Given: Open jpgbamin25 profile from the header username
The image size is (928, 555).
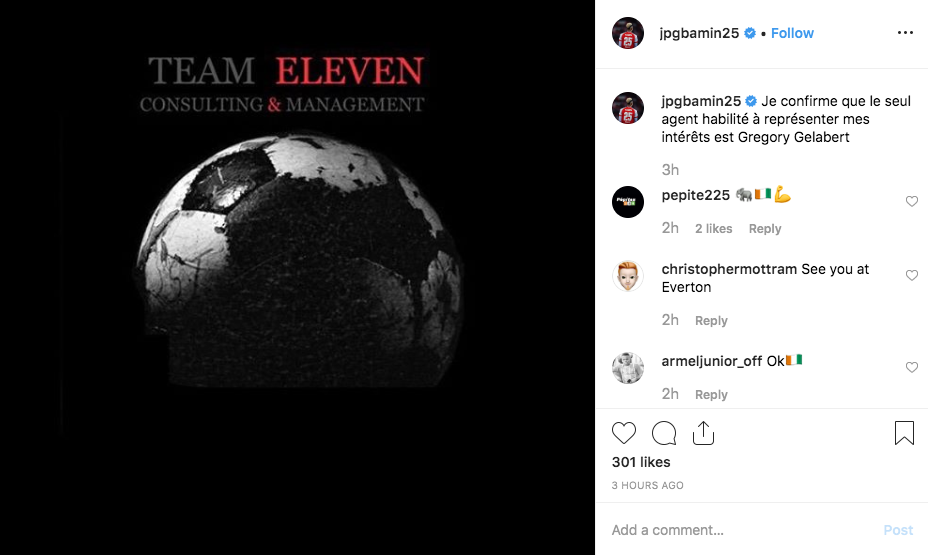Looking at the screenshot, I should coord(699,33).
